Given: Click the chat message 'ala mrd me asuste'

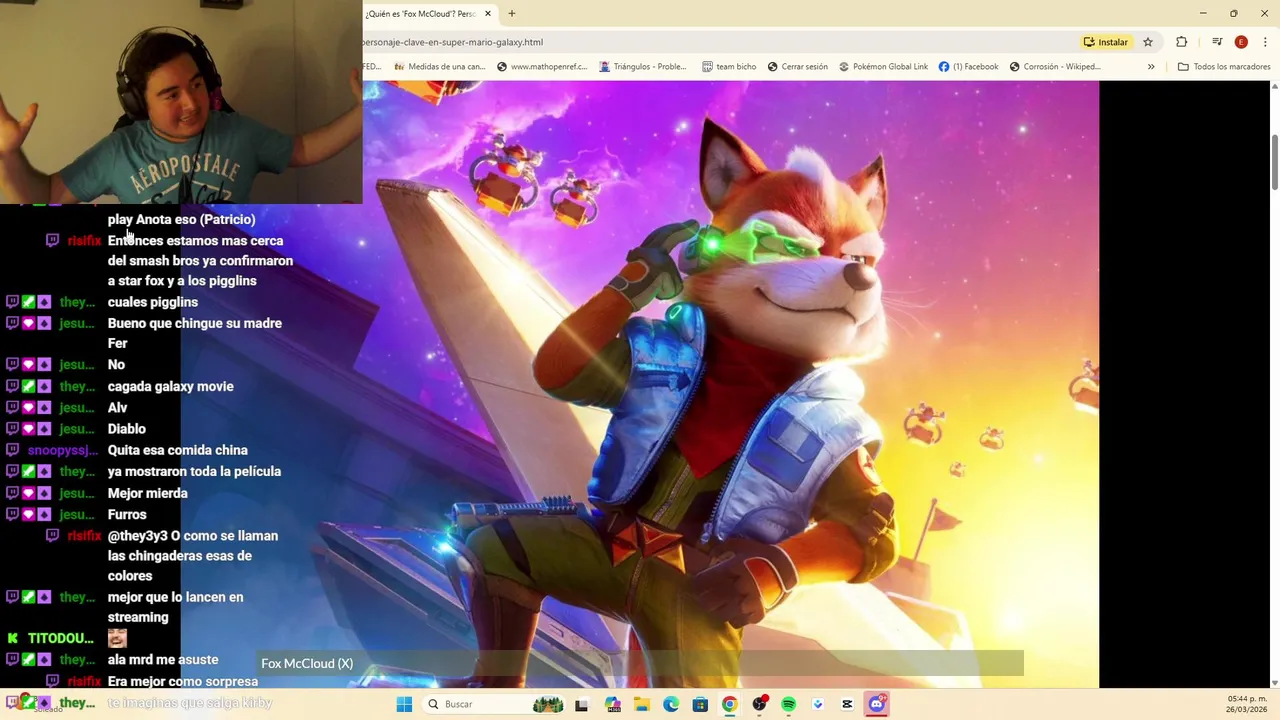Looking at the screenshot, I should pos(163,660).
